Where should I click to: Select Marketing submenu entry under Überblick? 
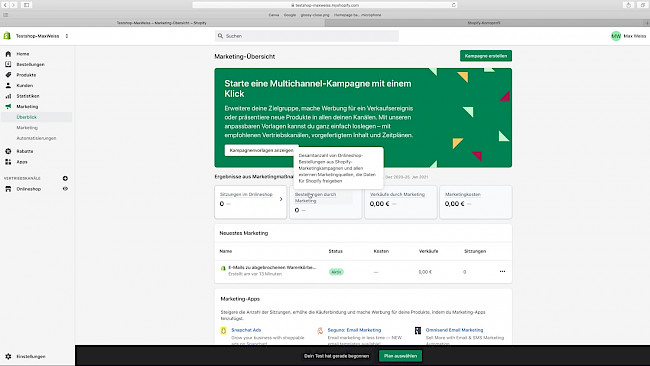click(27, 128)
